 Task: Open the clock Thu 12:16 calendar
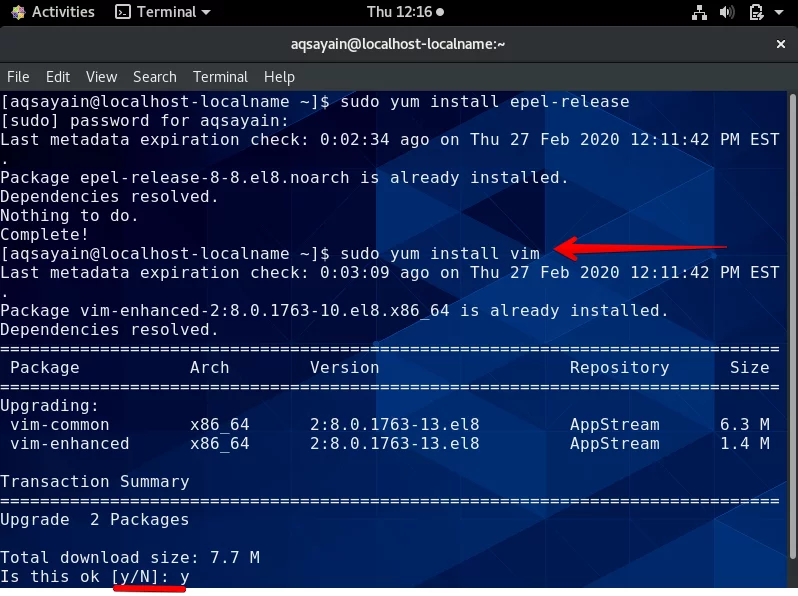point(405,12)
